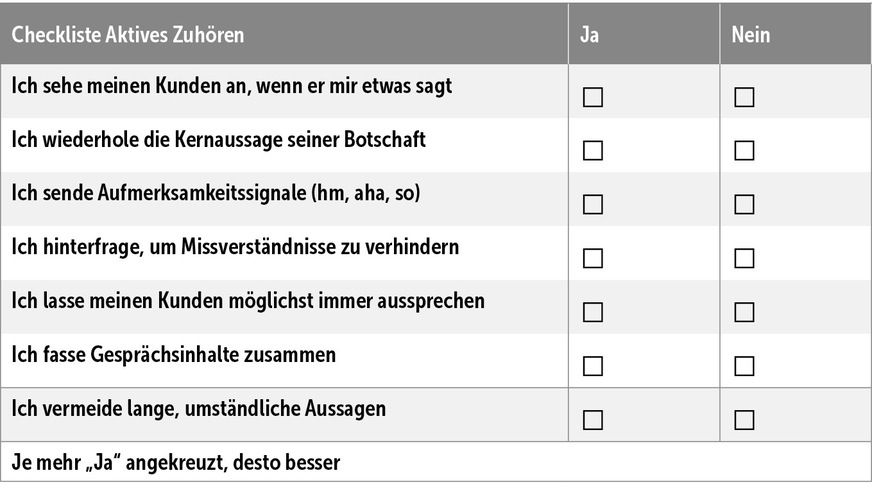The width and height of the screenshot is (872, 491).
Task: Check Nein for 'Ich sehe meinen Kunden an'
Action: (x=744, y=97)
